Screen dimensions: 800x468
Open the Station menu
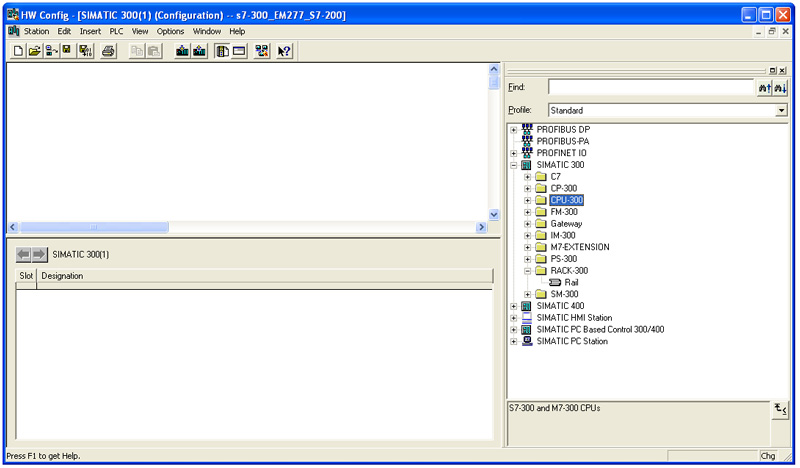pyautogui.click(x=36, y=31)
